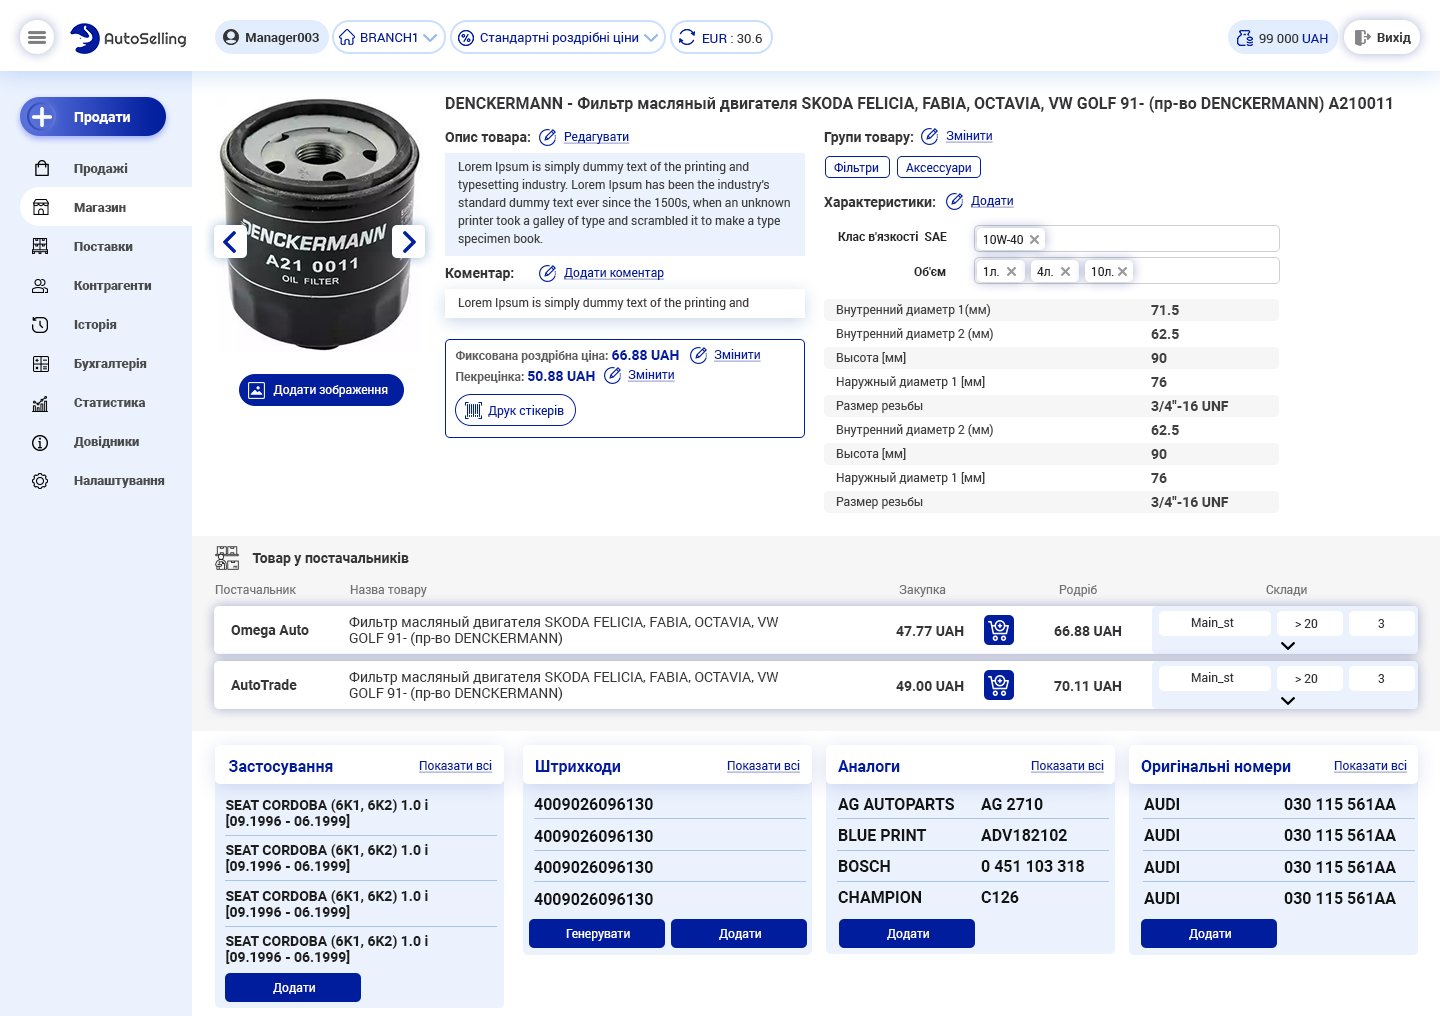
Task: Open Контрагенти in the sidebar
Action: point(112,285)
